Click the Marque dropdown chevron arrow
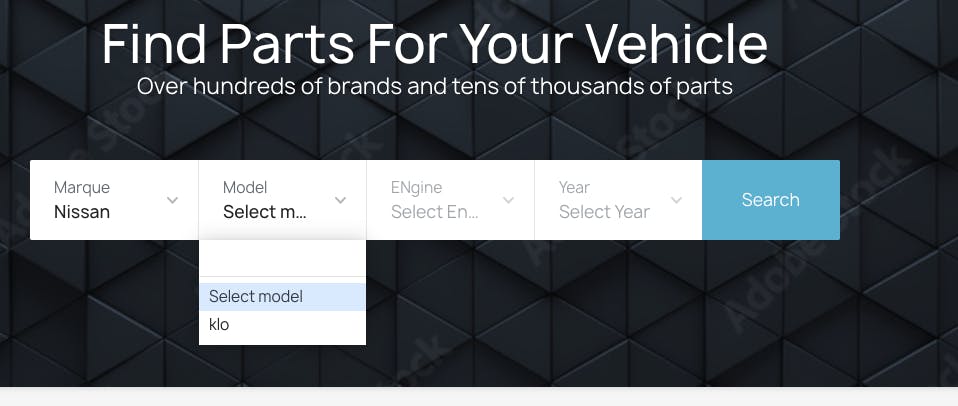Image resolution: width=958 pixels, height=406 pixels. pos(172,200)
